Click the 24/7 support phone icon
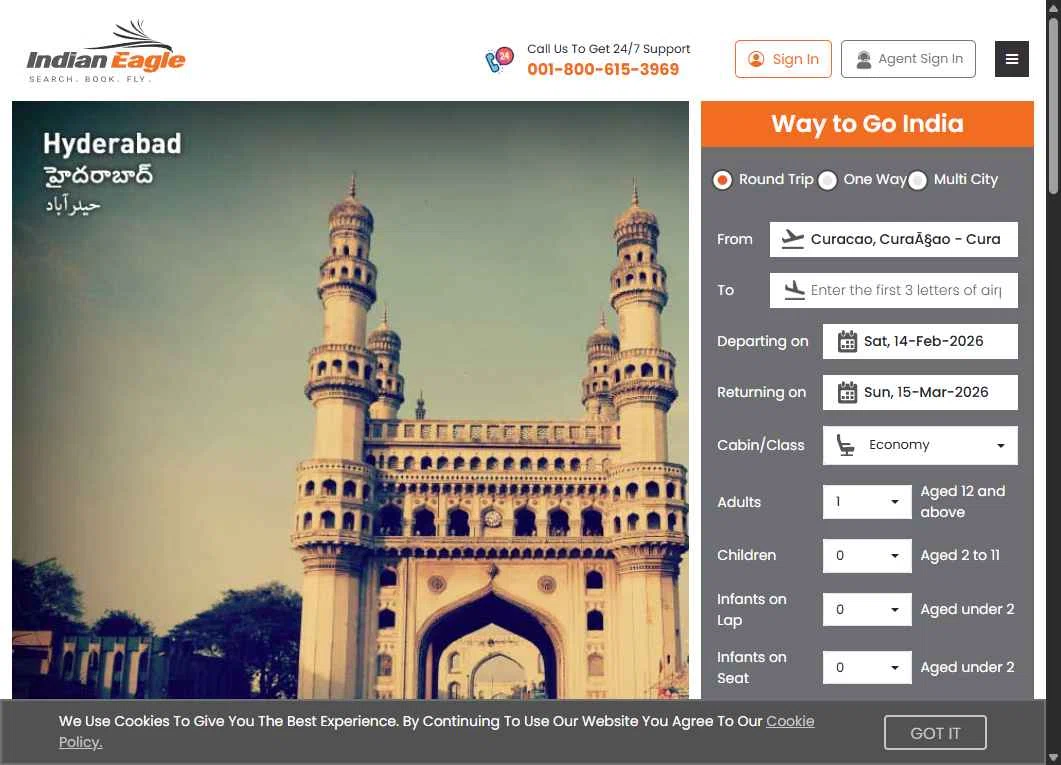This screenshot has height=765, width=1061. point(499,60)
